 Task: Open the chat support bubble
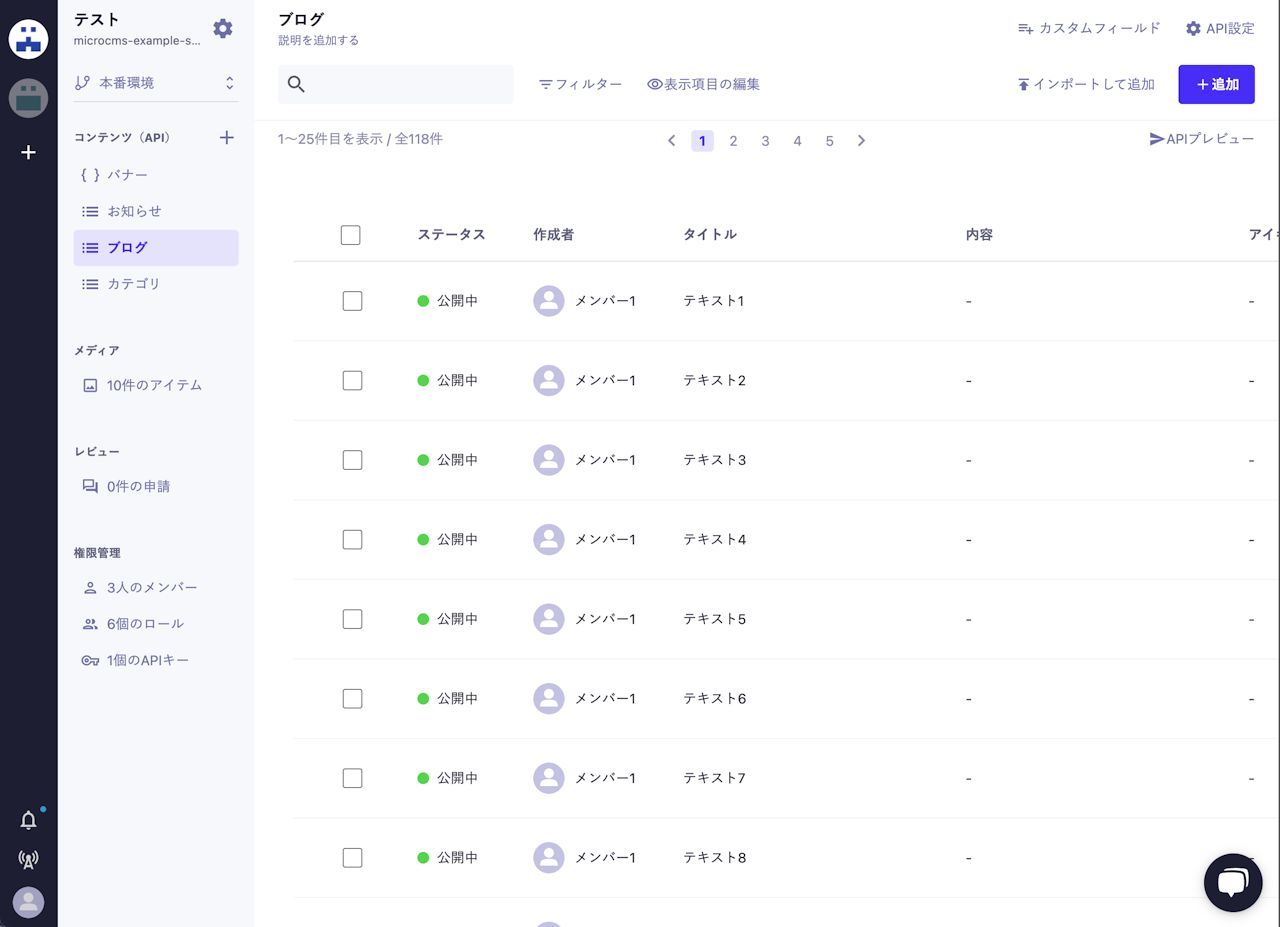[x=1233, y=882]
